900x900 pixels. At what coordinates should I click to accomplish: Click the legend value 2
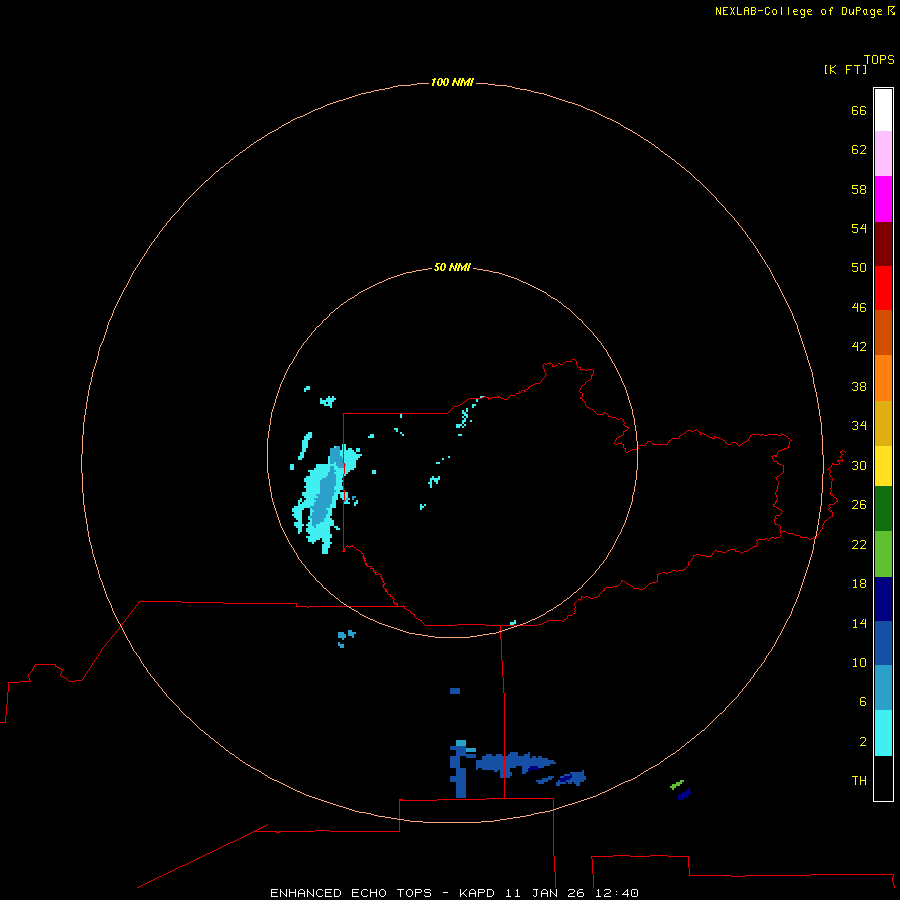point(863,742)
